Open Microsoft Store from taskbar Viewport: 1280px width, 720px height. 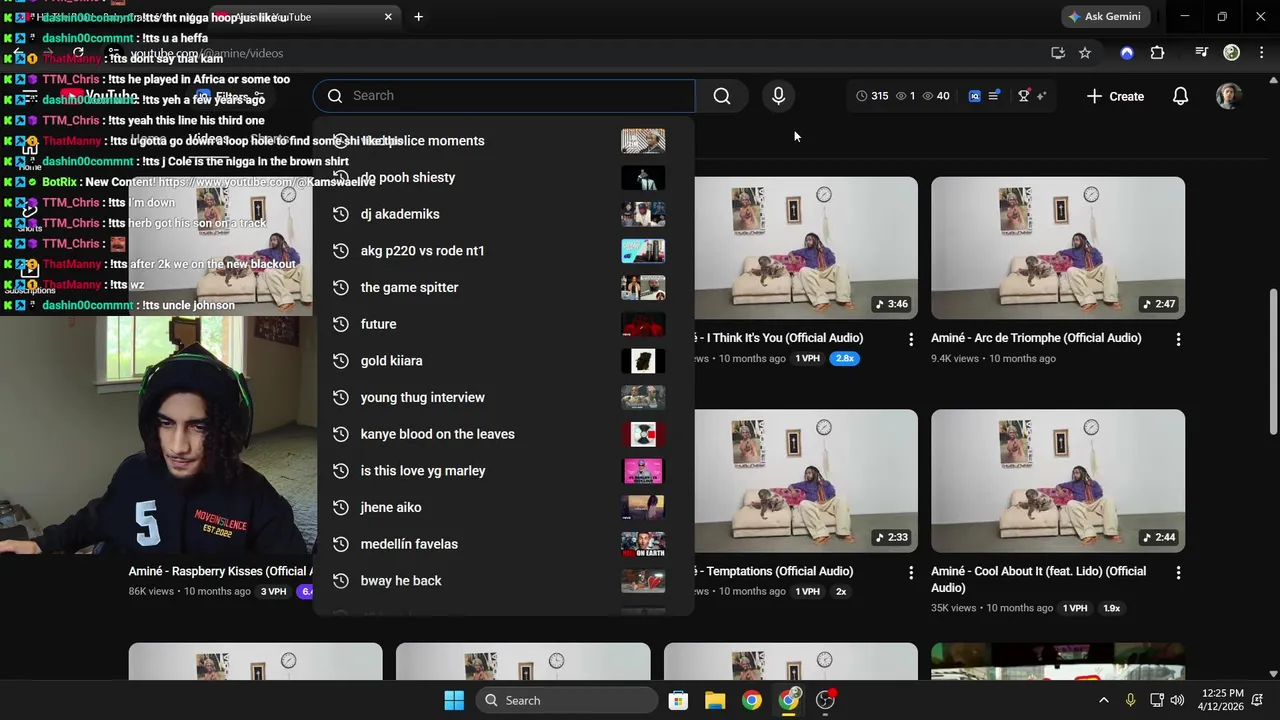pyautogui.click(x=678, y=700)
